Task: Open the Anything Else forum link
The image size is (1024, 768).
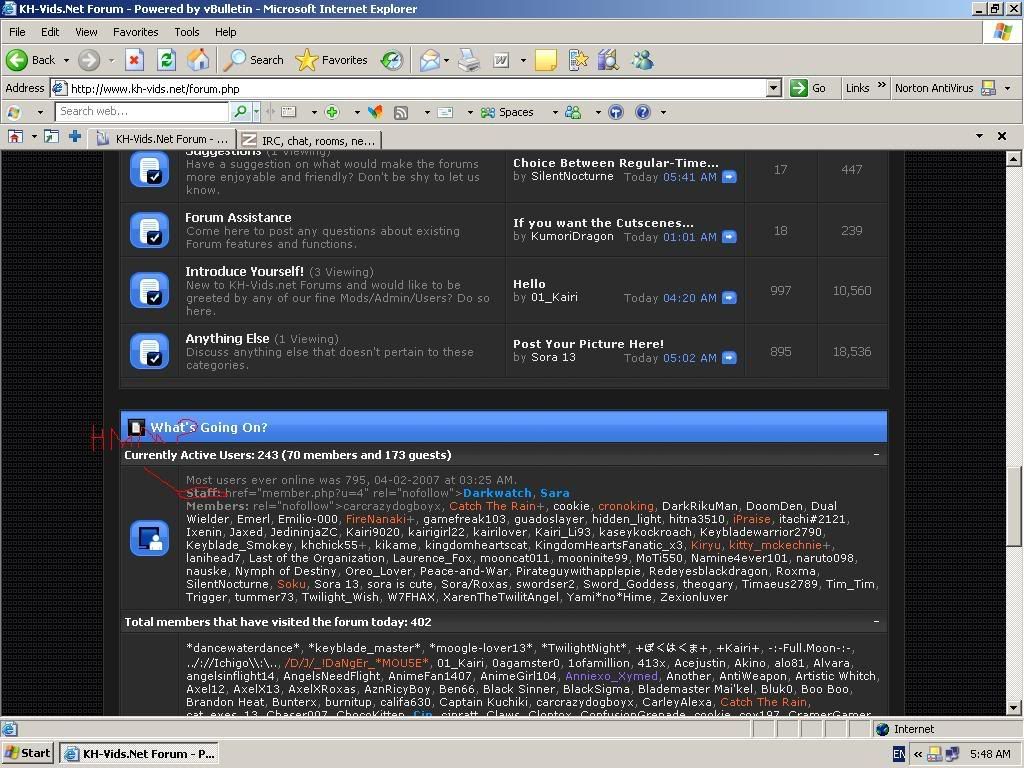Action: 227,338
